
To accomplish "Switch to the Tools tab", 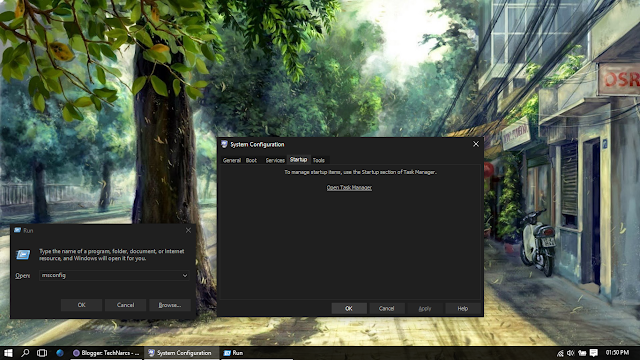I will (319, 160).
